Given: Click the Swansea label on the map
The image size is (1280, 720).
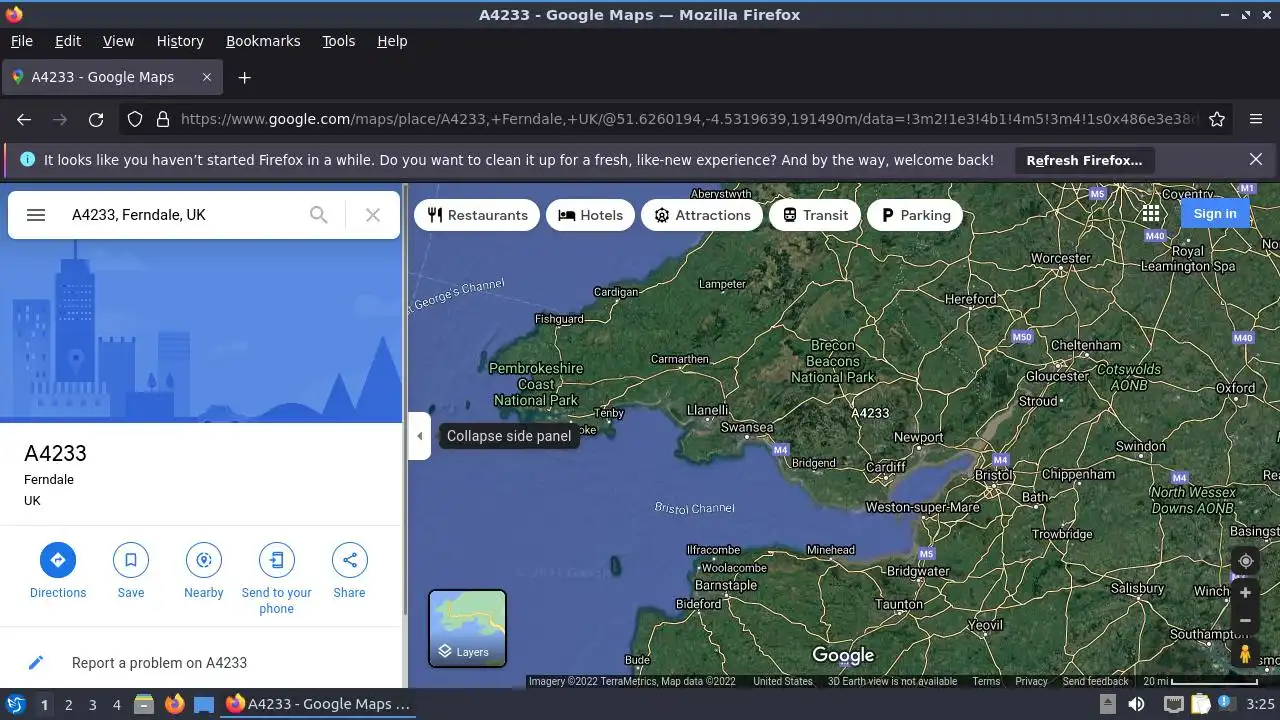Looking at the screenshot, I should 747,427.
